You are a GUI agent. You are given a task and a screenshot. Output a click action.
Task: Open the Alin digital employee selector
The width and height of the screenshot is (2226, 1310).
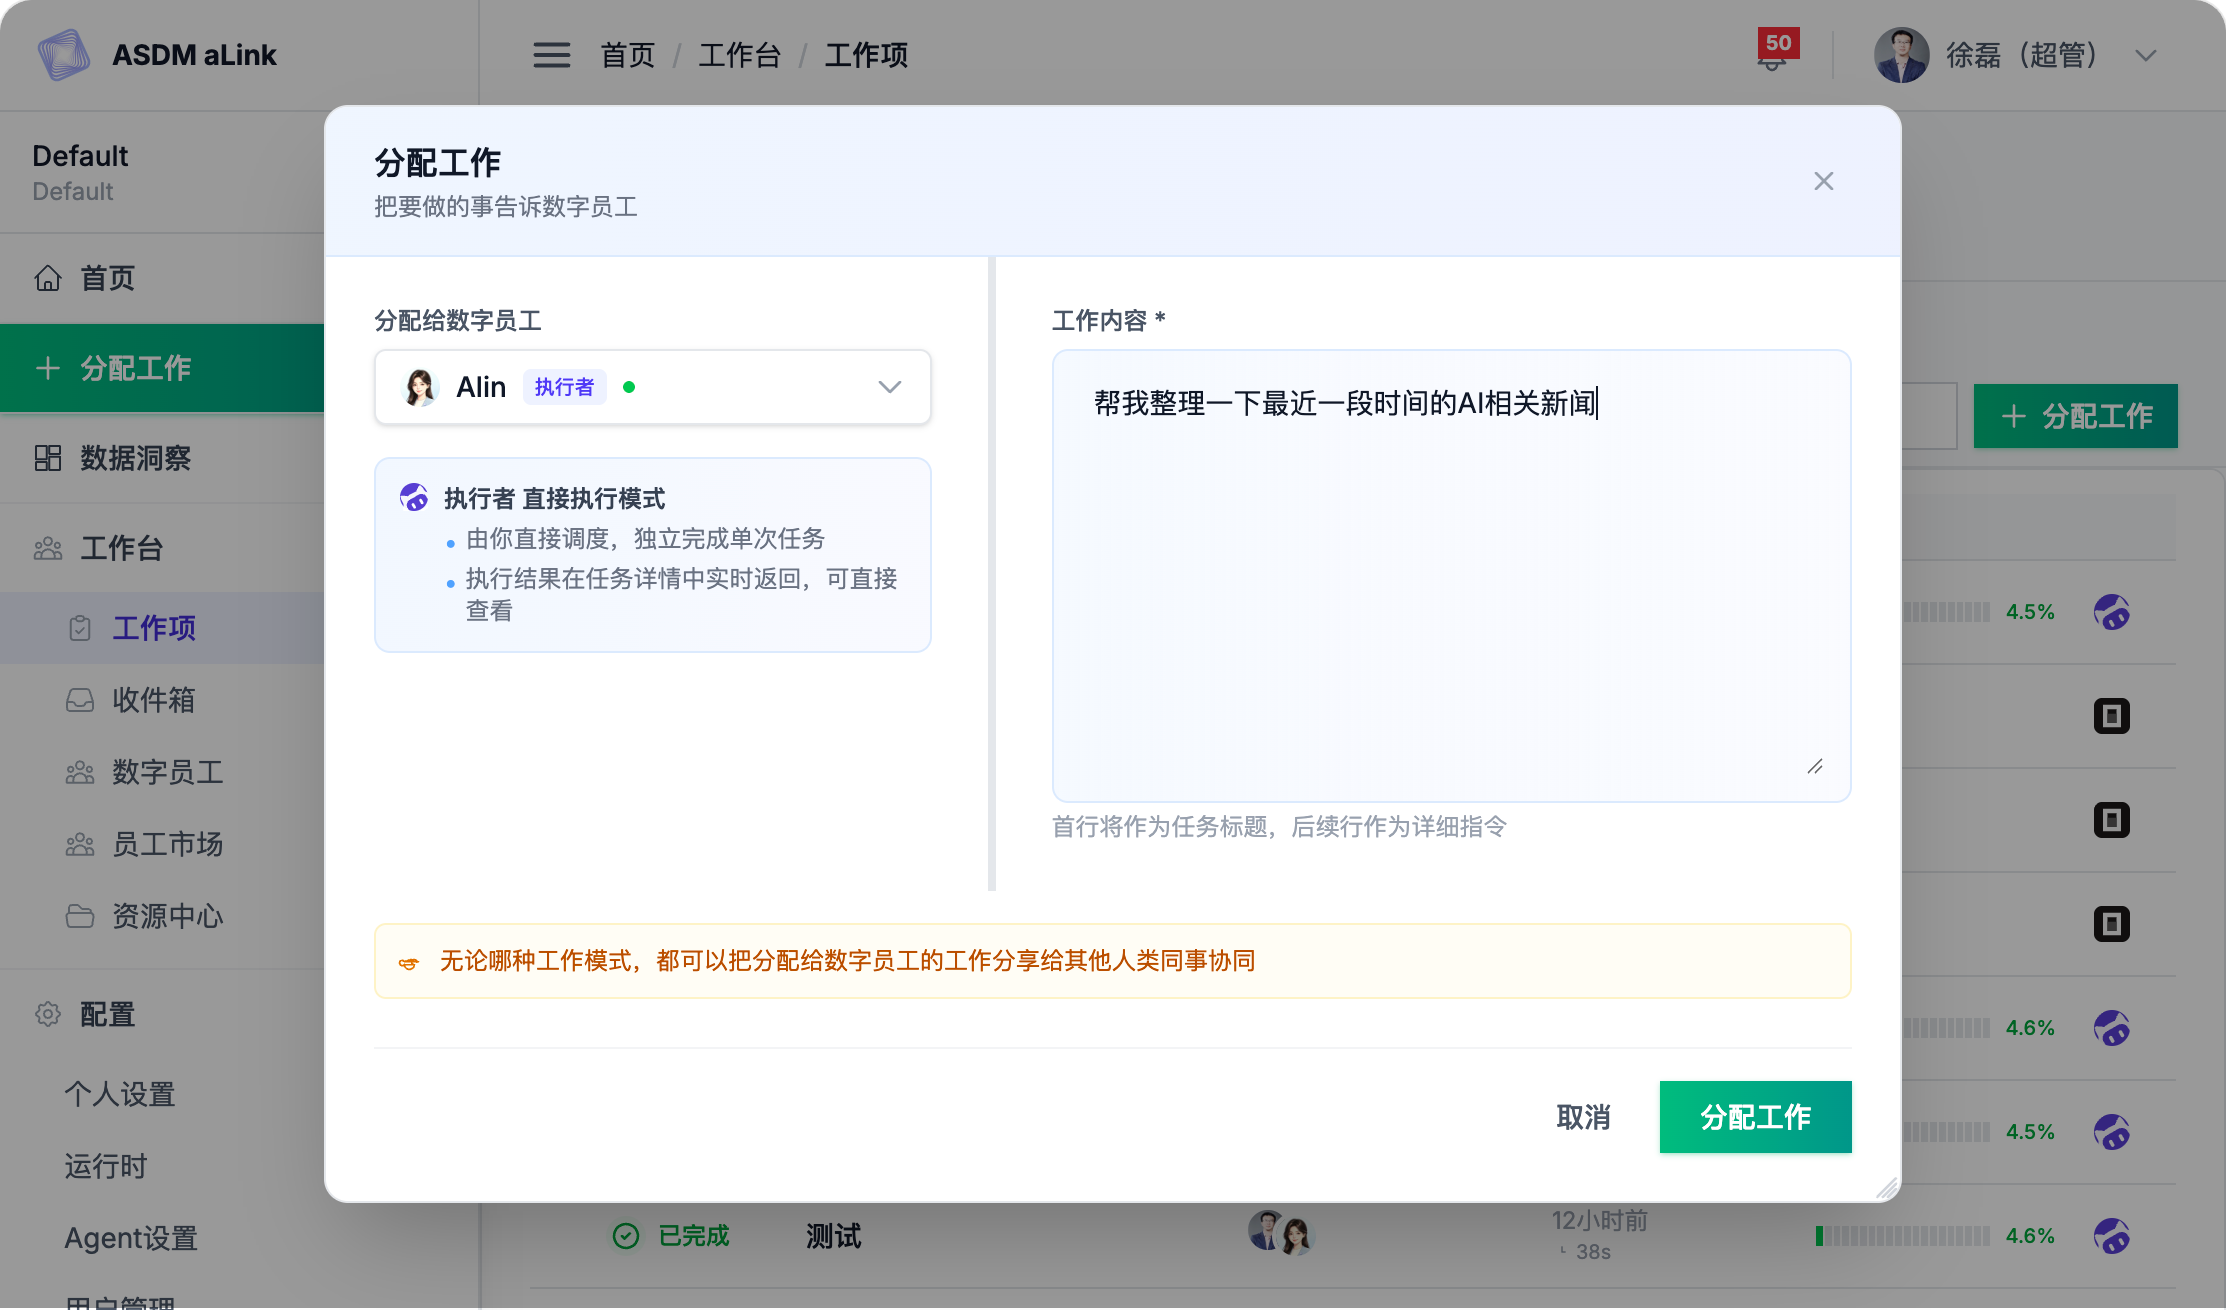click(x=653, y=387)
